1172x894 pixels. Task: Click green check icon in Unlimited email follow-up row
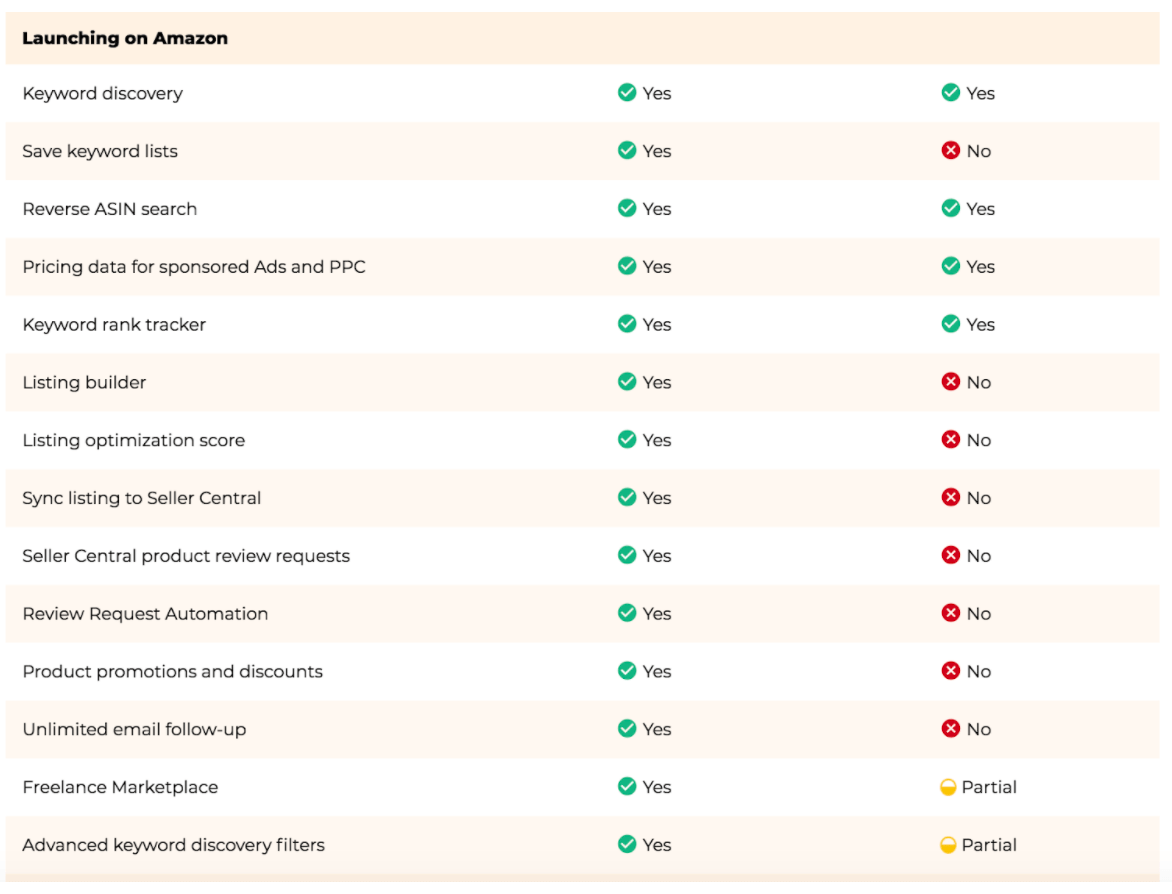(627, 729)
